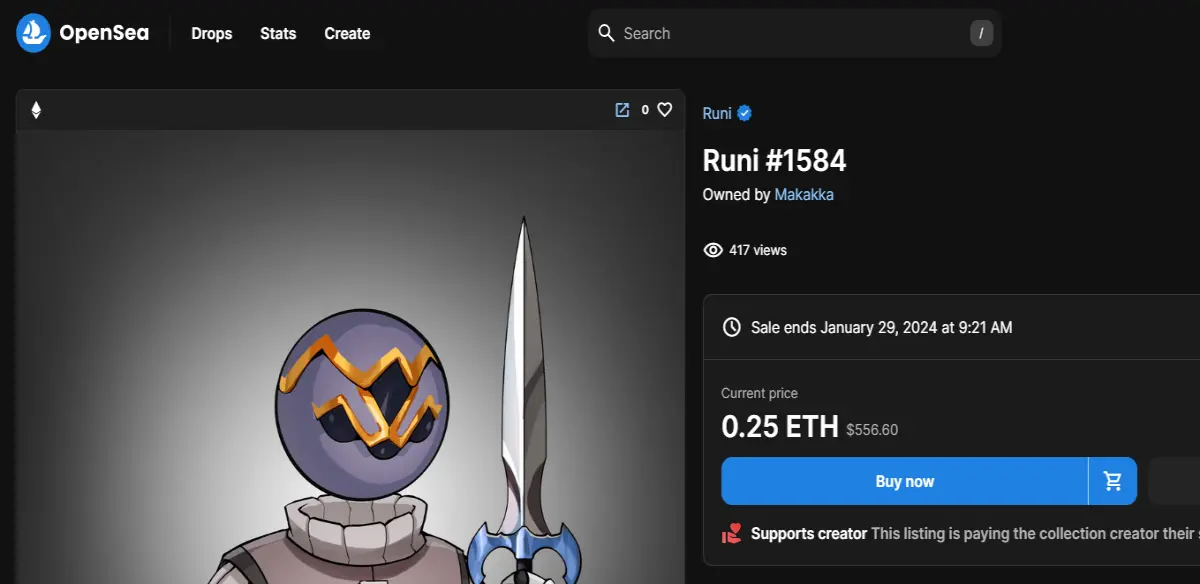Click the sale end date text
Viewport: 1200px width, 584px height.
(x=881, y=327)
